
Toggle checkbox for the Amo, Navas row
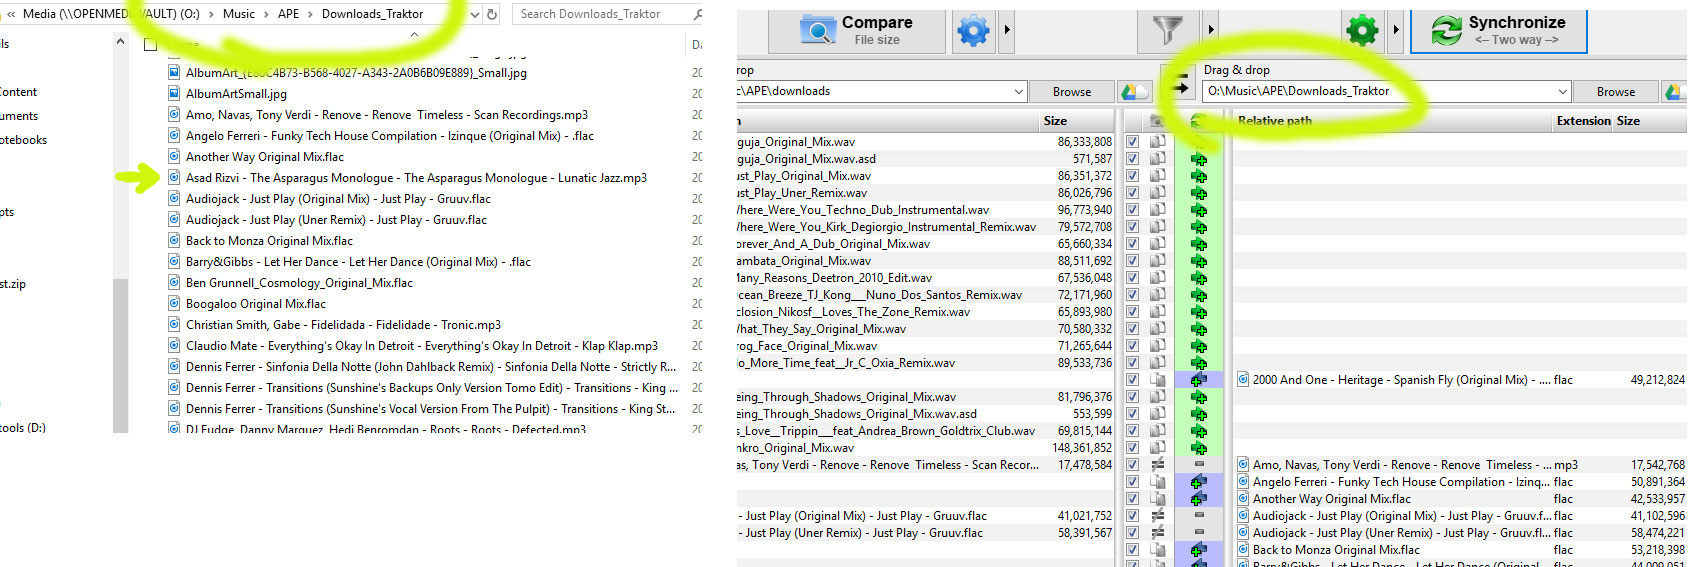tap(1132, 465)
